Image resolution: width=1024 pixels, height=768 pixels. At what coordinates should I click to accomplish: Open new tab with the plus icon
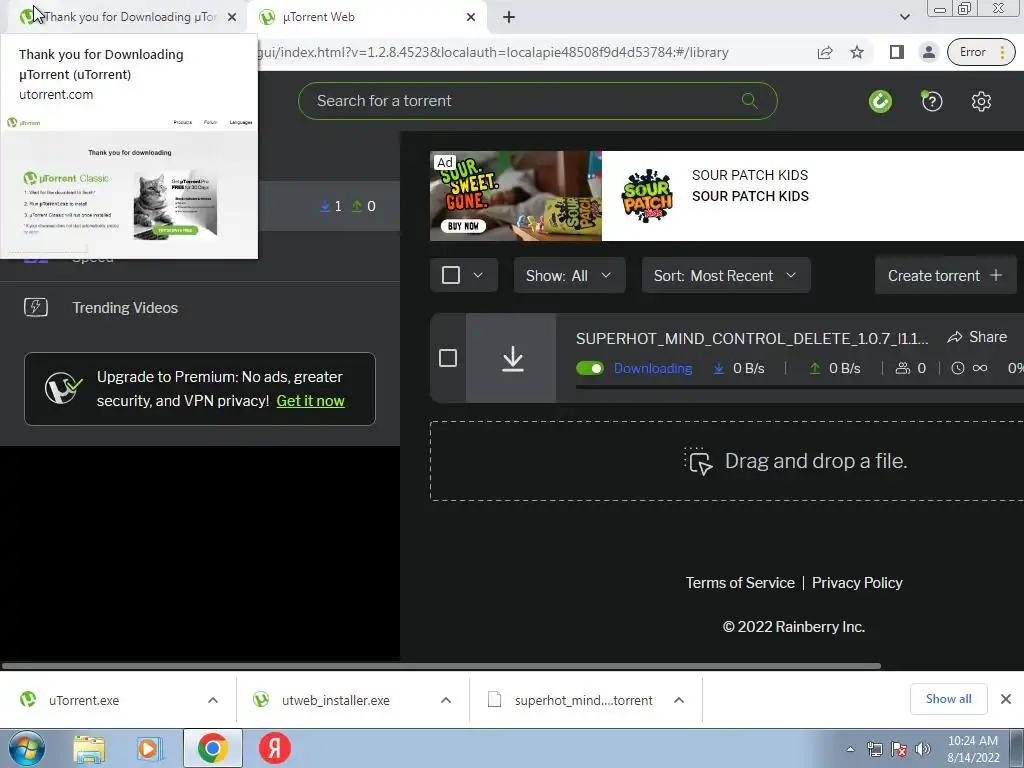click(509, 18)
